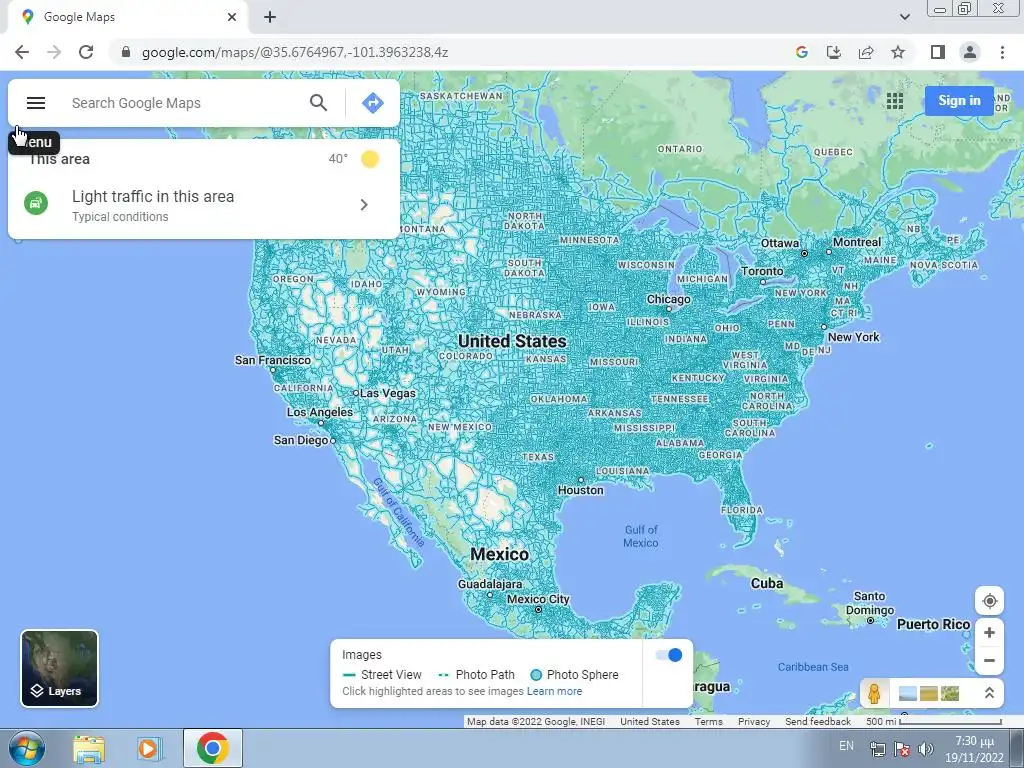Click the install app icon in address bar

click(x=834, y=52)
